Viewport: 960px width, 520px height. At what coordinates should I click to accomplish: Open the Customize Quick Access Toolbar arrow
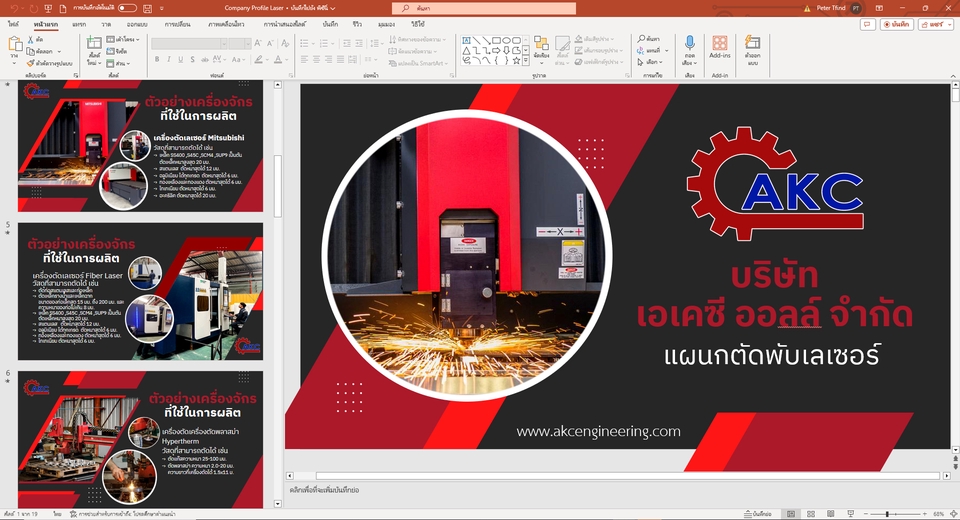(162, 8)
